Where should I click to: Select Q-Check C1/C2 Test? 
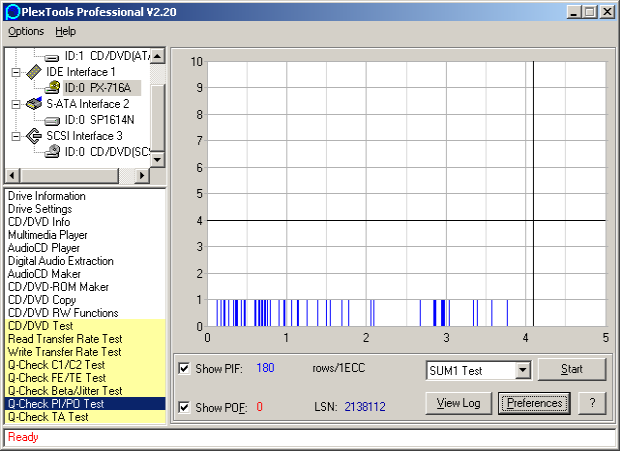85,365
